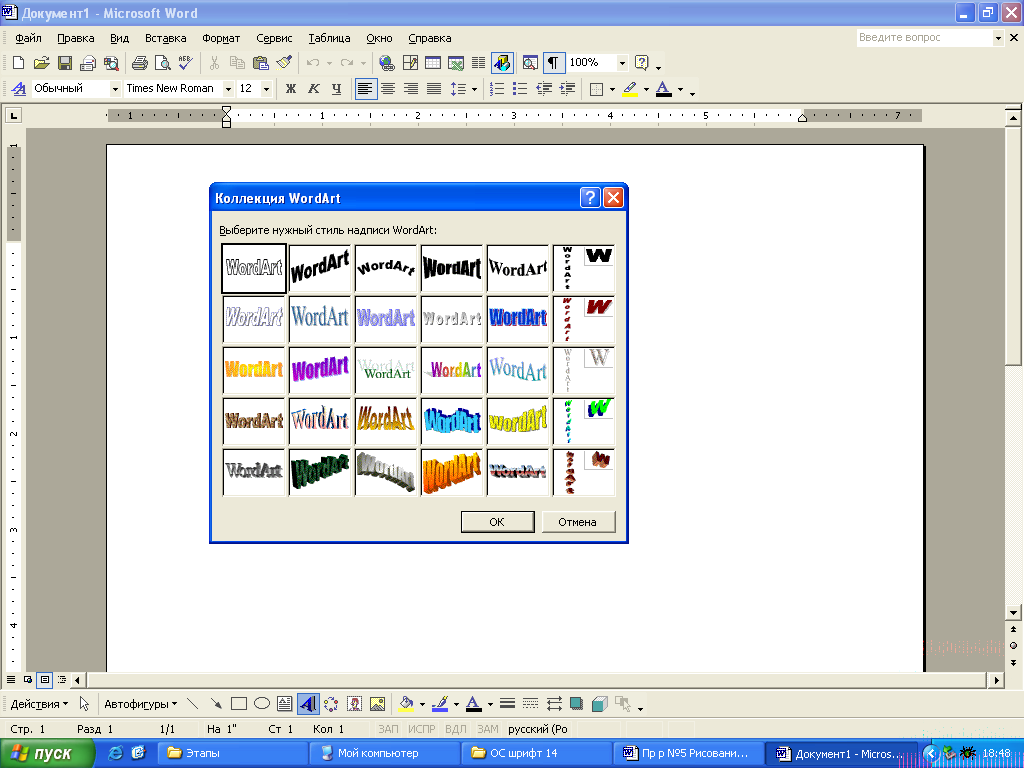The width and height of the screenshot is (1024, 768).
Task: Toggle non-printing paragraph marks
Action: [553, 63]
